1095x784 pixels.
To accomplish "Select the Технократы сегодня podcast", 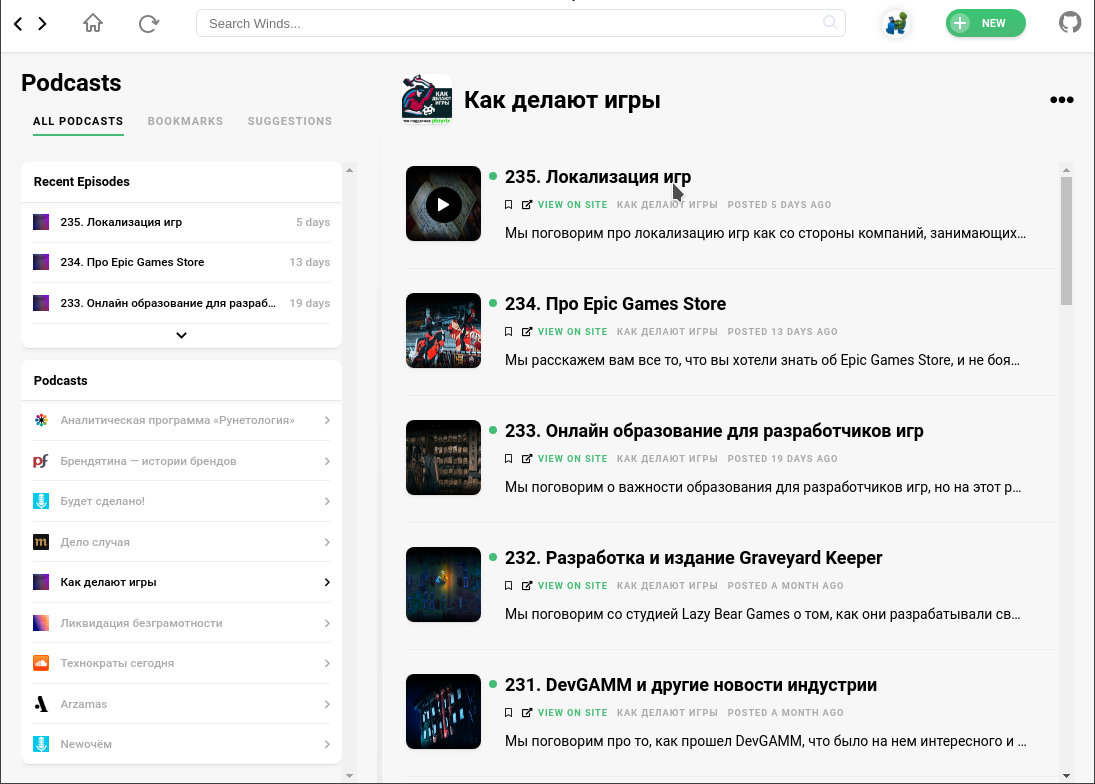I will click(x=182, y=663).
